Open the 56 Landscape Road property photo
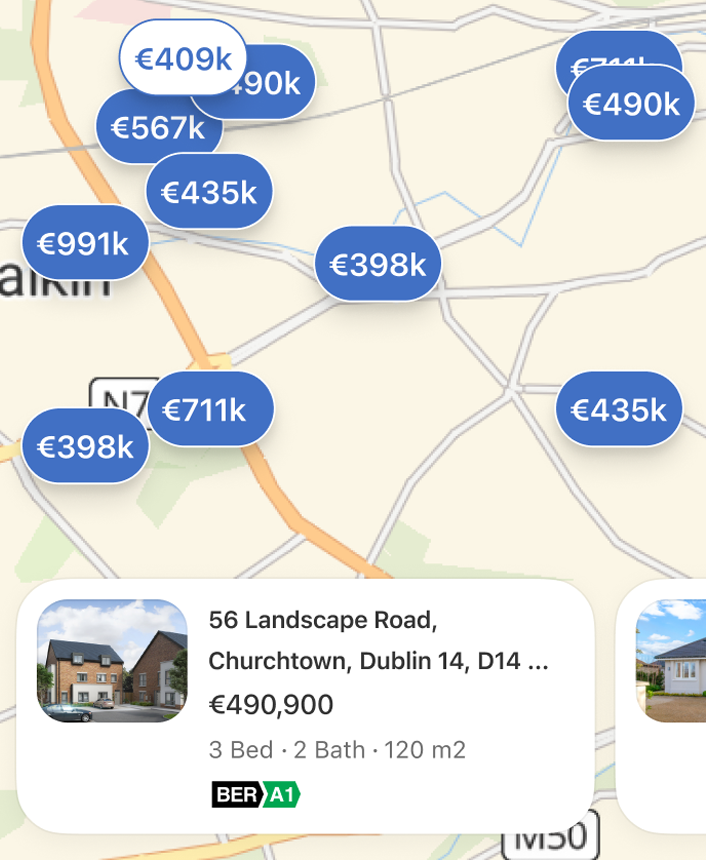Screen dimensions: 706x860 (112, 661)
